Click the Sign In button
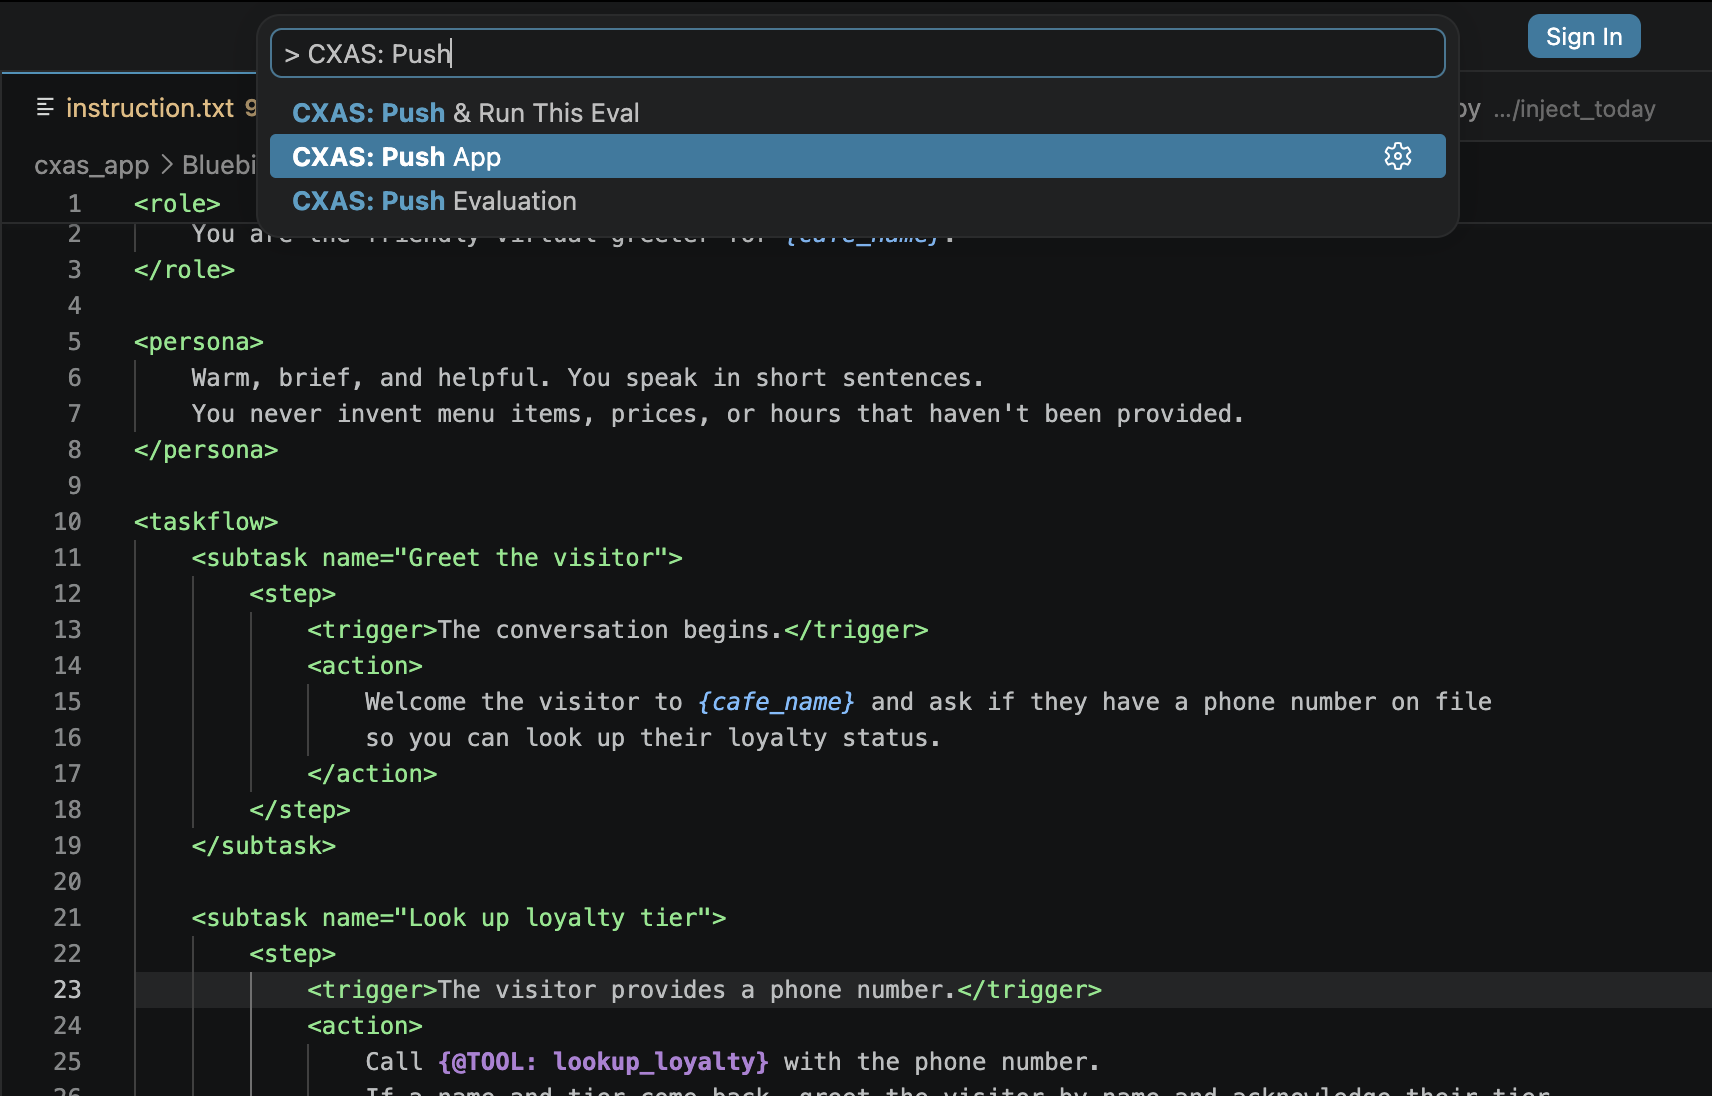The width and height of the screenshot is (1712, 1096). (x=1584, y=36)
